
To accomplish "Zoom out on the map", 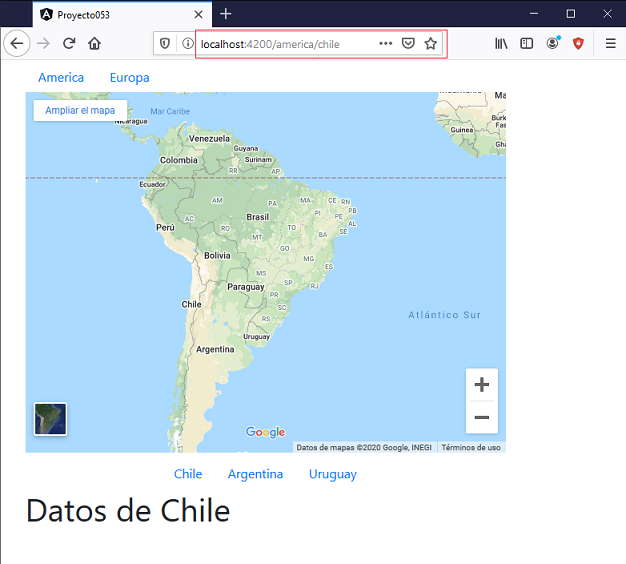I will click(482, 417).
